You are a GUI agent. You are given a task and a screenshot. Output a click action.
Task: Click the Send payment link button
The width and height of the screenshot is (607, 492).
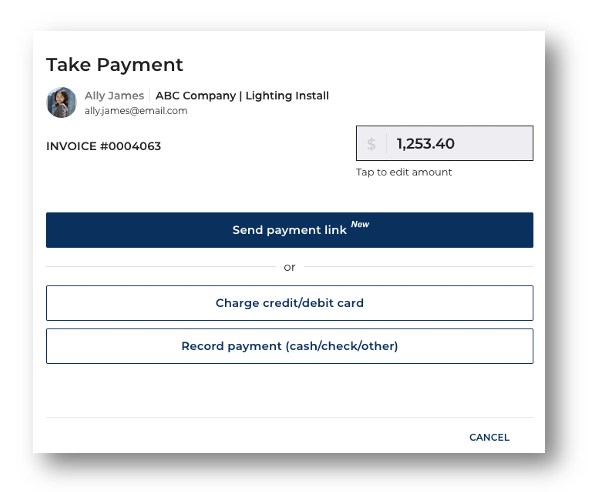coord(290,230)
